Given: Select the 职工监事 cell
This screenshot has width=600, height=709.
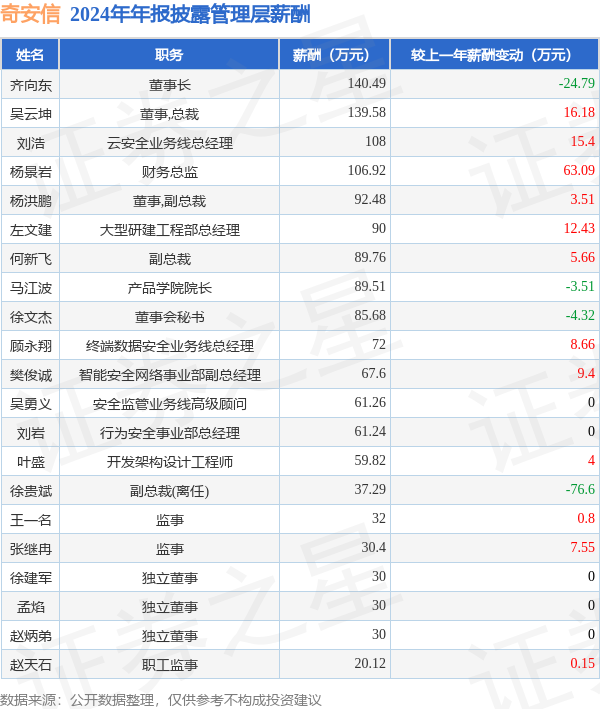Looking at the screenshot, I should pyautogui.click(x=170, y=664).
